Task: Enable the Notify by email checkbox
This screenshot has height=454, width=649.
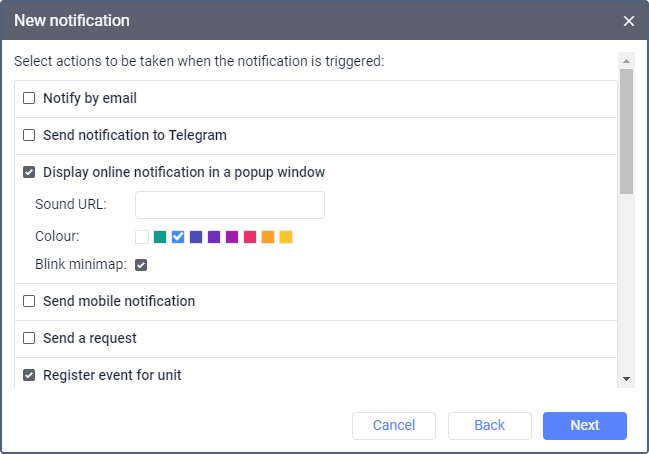Action: (29, 98)
